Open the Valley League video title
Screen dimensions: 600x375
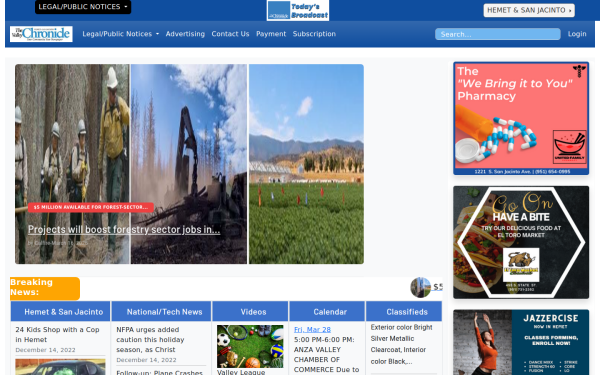241,372
